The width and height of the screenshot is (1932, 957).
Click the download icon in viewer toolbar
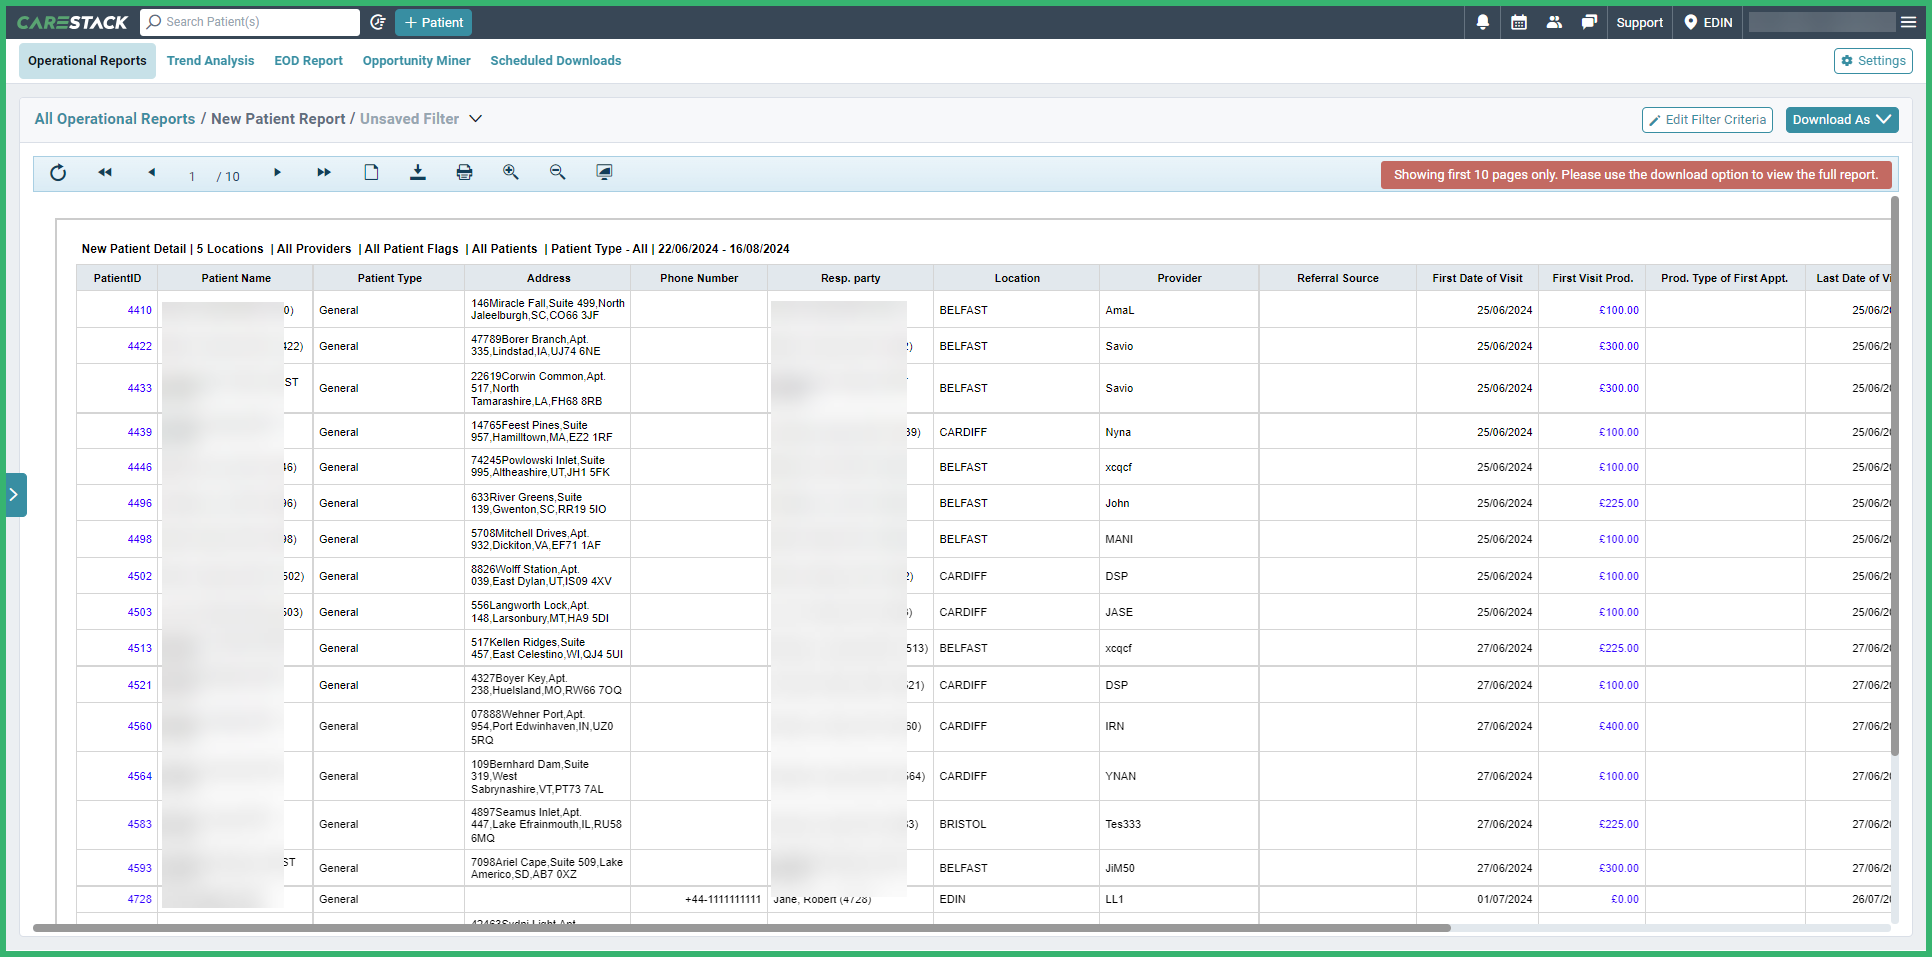pos(418,172)
